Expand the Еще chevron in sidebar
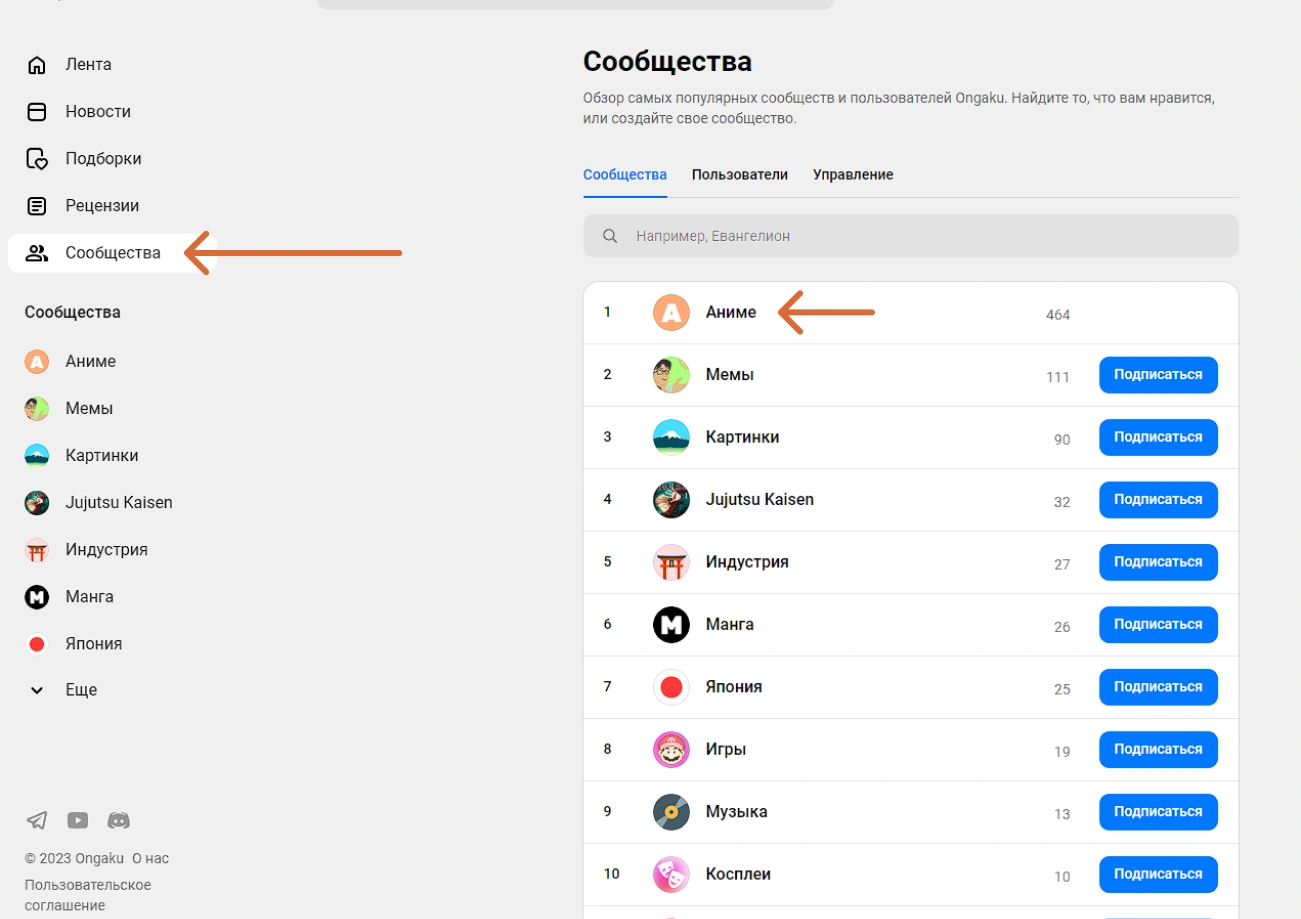 coord(37,690)
